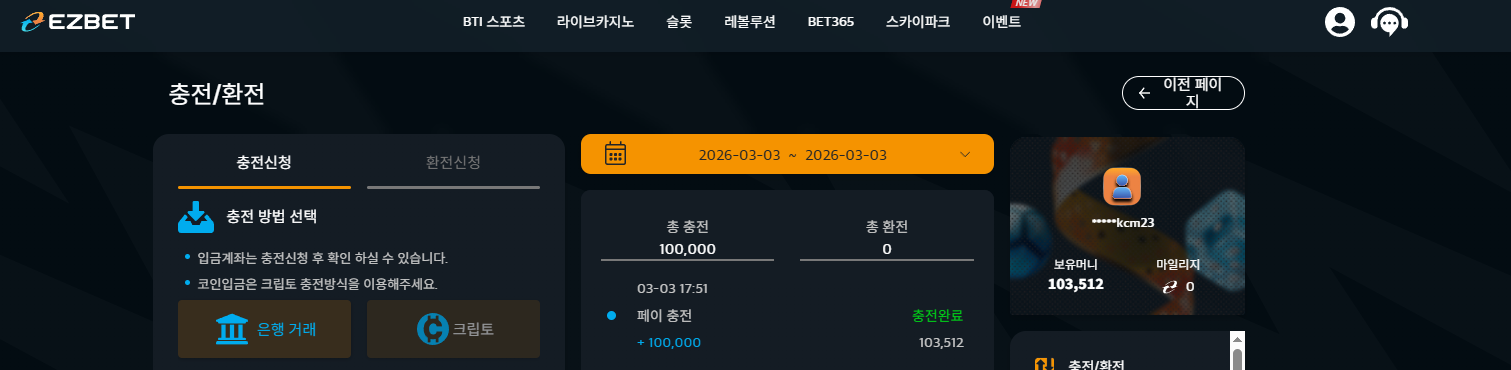Click the bank icon for 은행 거래
1511x370 pixels.
pos(232,328)
